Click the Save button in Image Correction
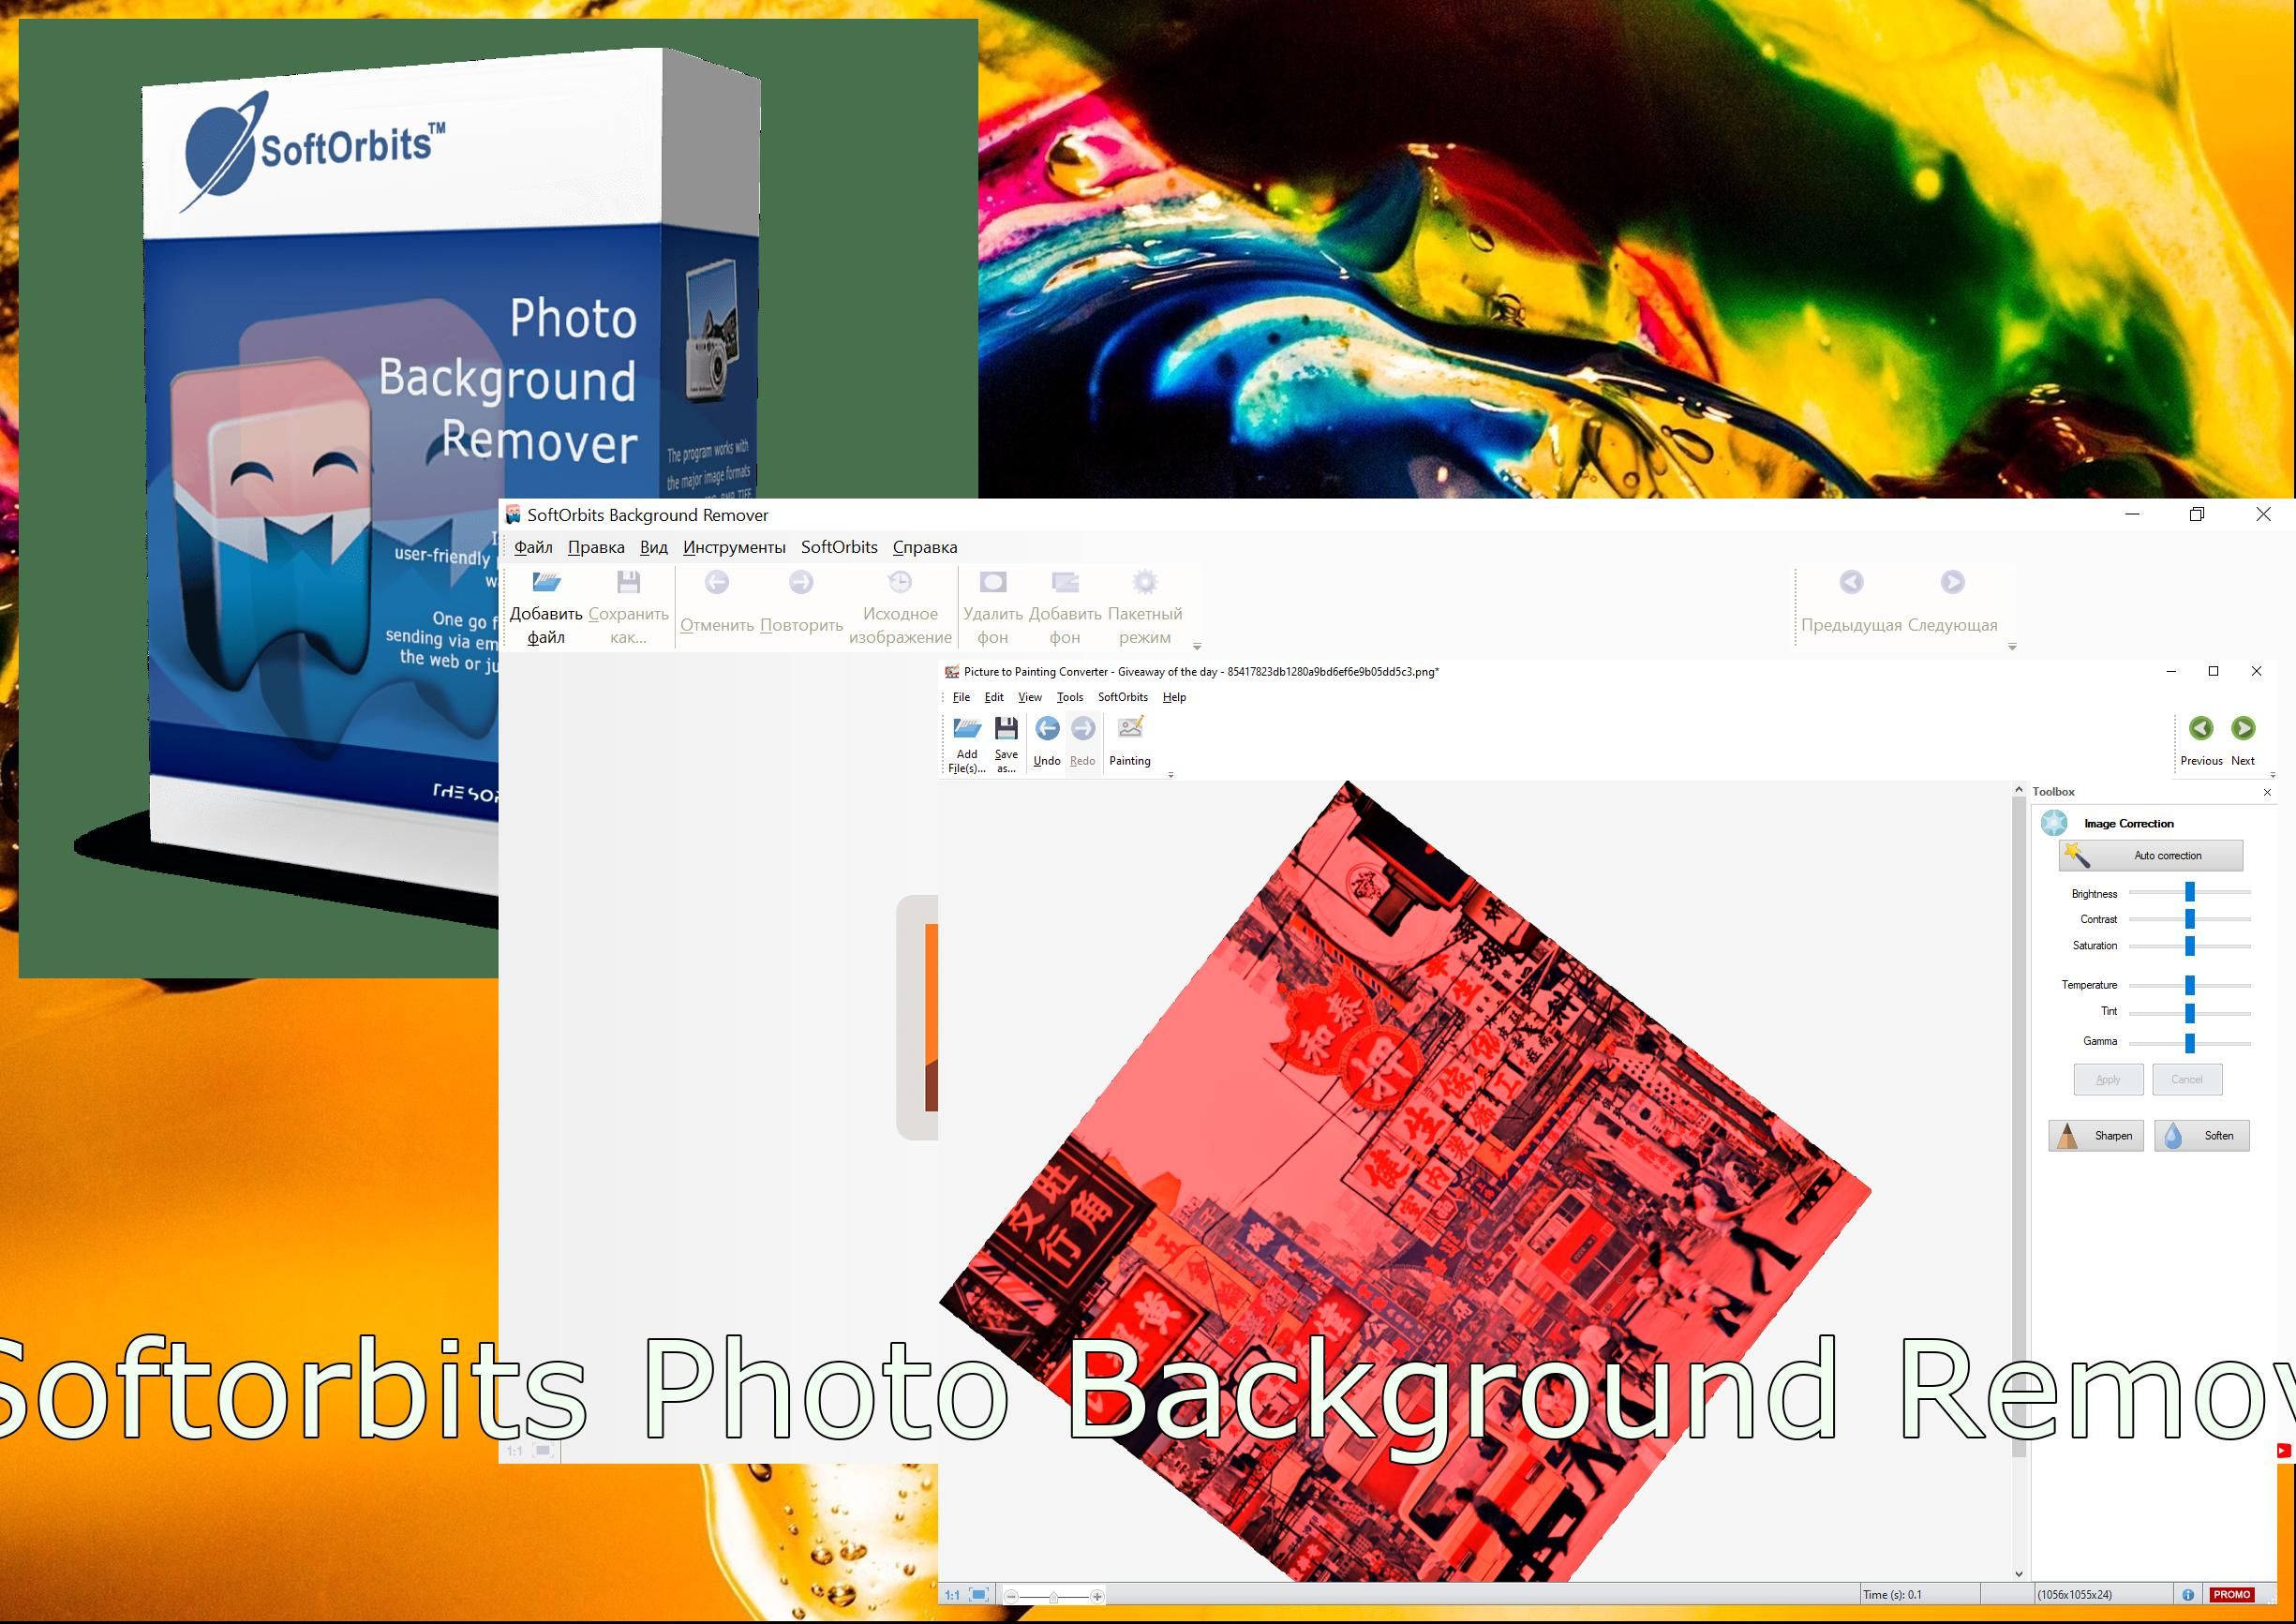Screen dimensions: 2296x1624 (2103, 1080)
